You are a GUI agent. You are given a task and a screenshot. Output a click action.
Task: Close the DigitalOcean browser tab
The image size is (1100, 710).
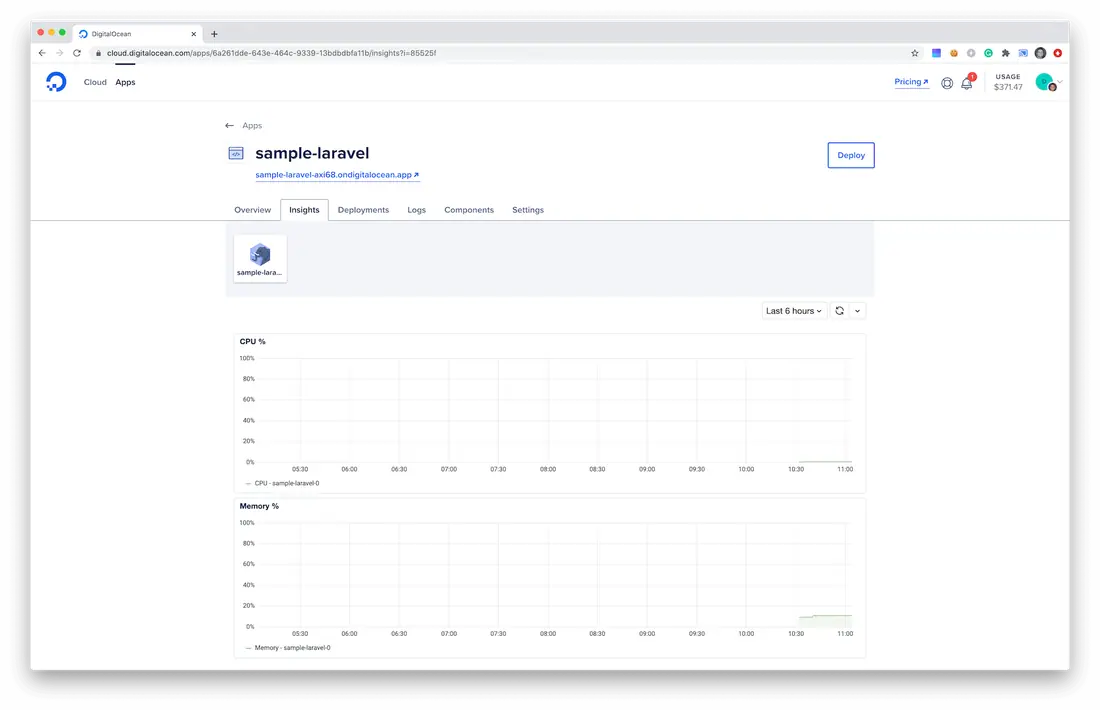(x=194, y=34)
